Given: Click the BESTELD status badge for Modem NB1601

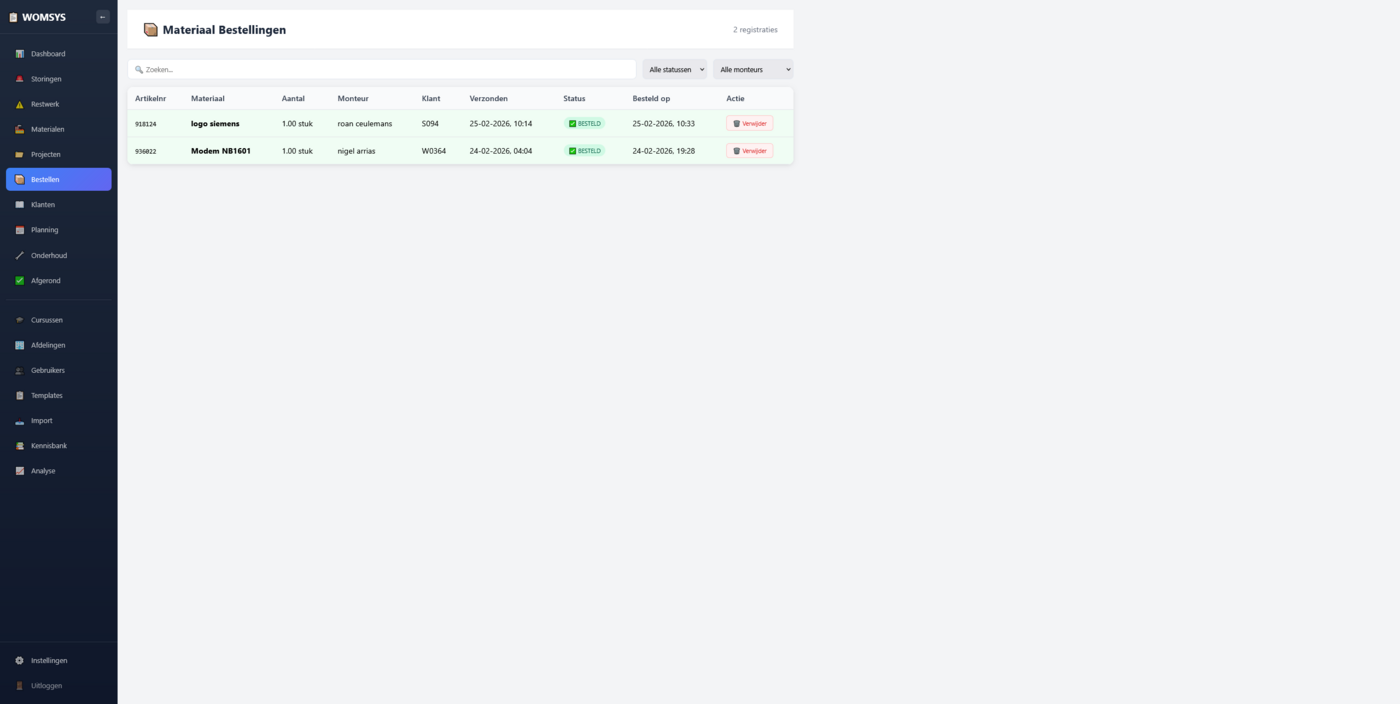Looking at the screenshot, I should 584,151.
